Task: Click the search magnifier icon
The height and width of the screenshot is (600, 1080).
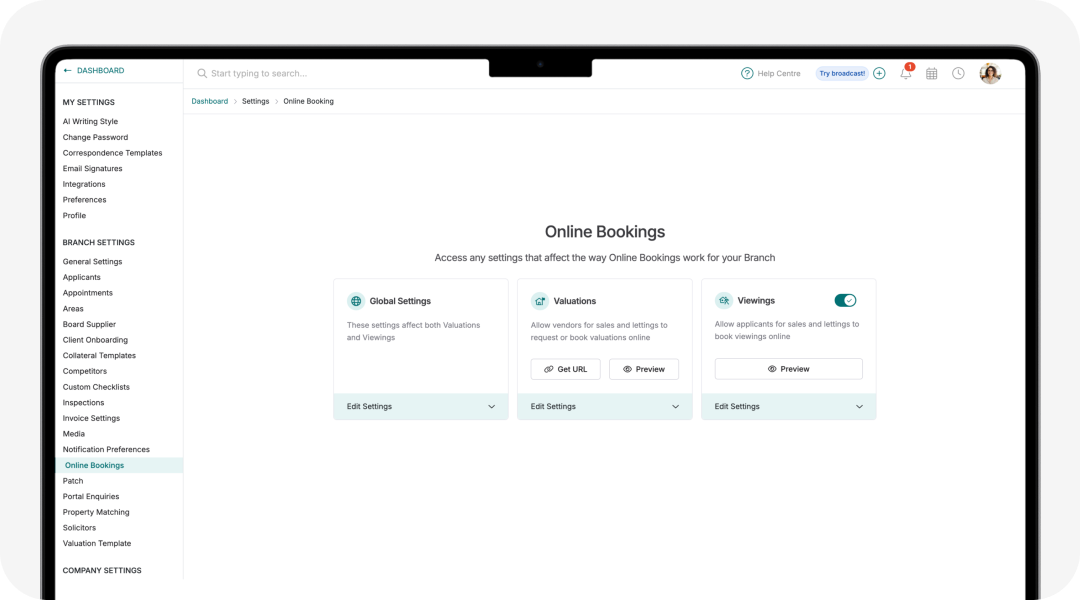Action: (x=202, y=73)
